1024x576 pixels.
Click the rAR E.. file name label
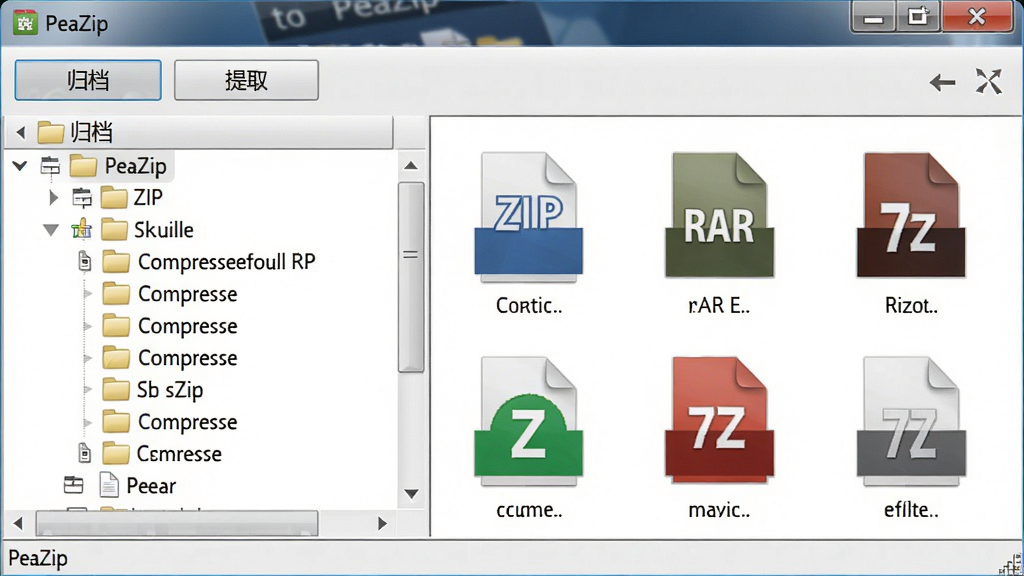tap(719, 305)
